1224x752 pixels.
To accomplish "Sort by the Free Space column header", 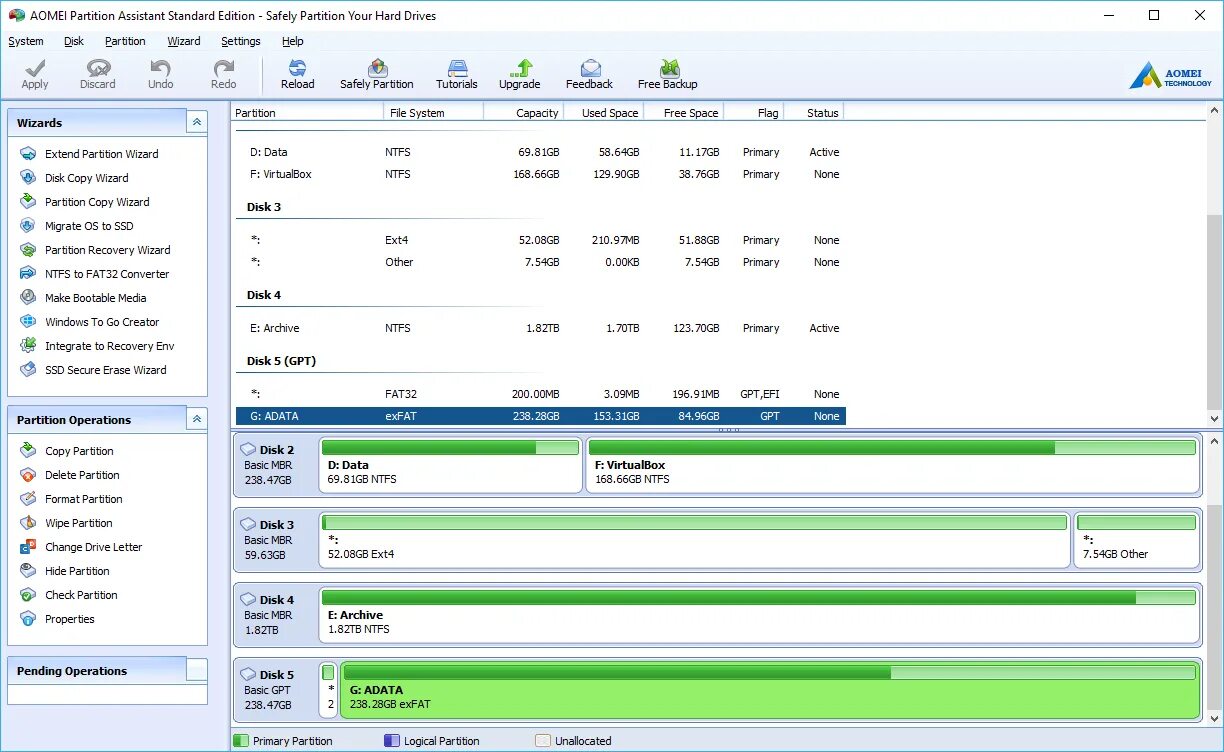I will pos(685,113).
